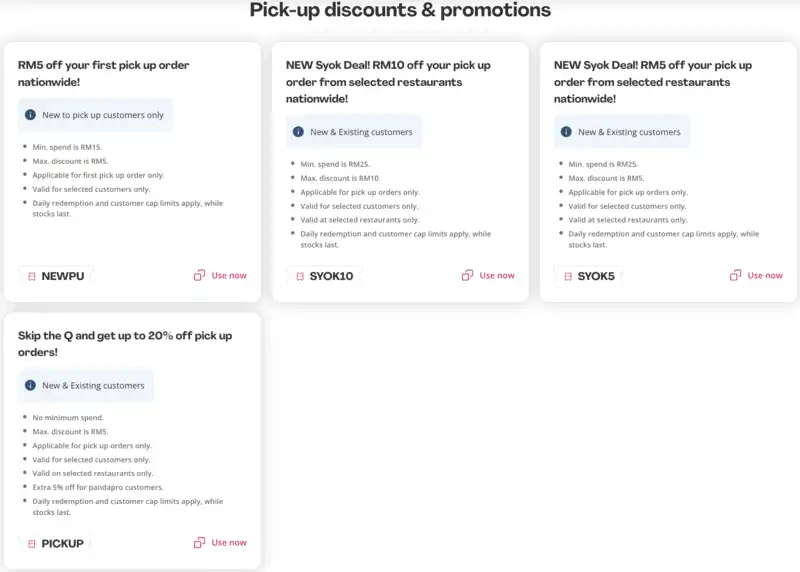Click the copy icon for SYOK5 promo
The height and width of the screenshot is (572, 800).
click(x=735, y=276)
